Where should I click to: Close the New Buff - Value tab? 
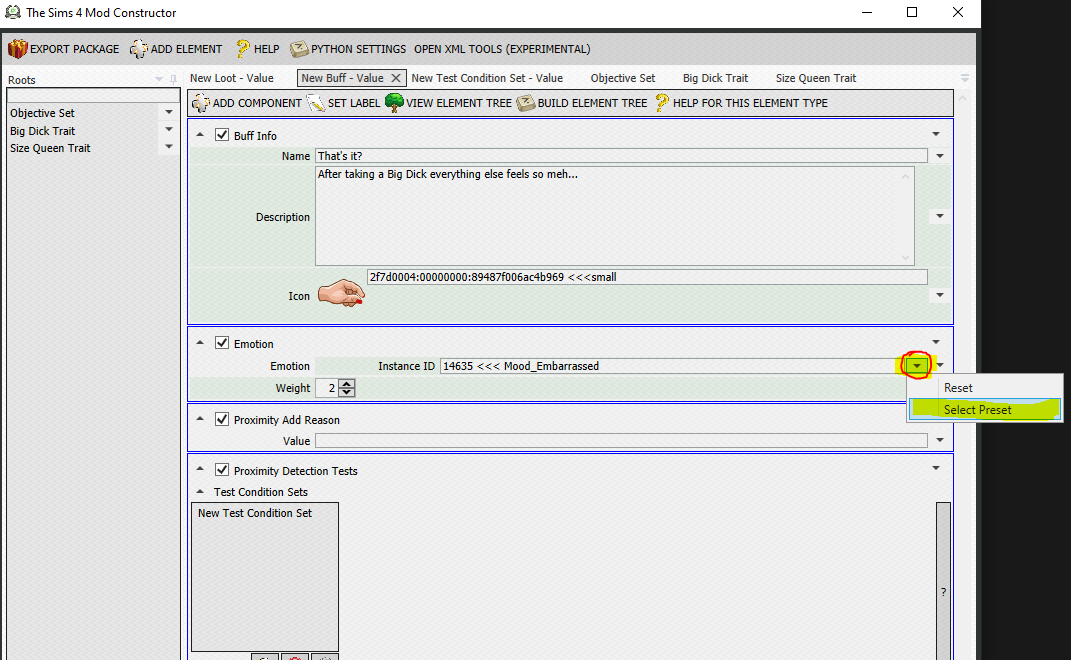pos(395,78)
